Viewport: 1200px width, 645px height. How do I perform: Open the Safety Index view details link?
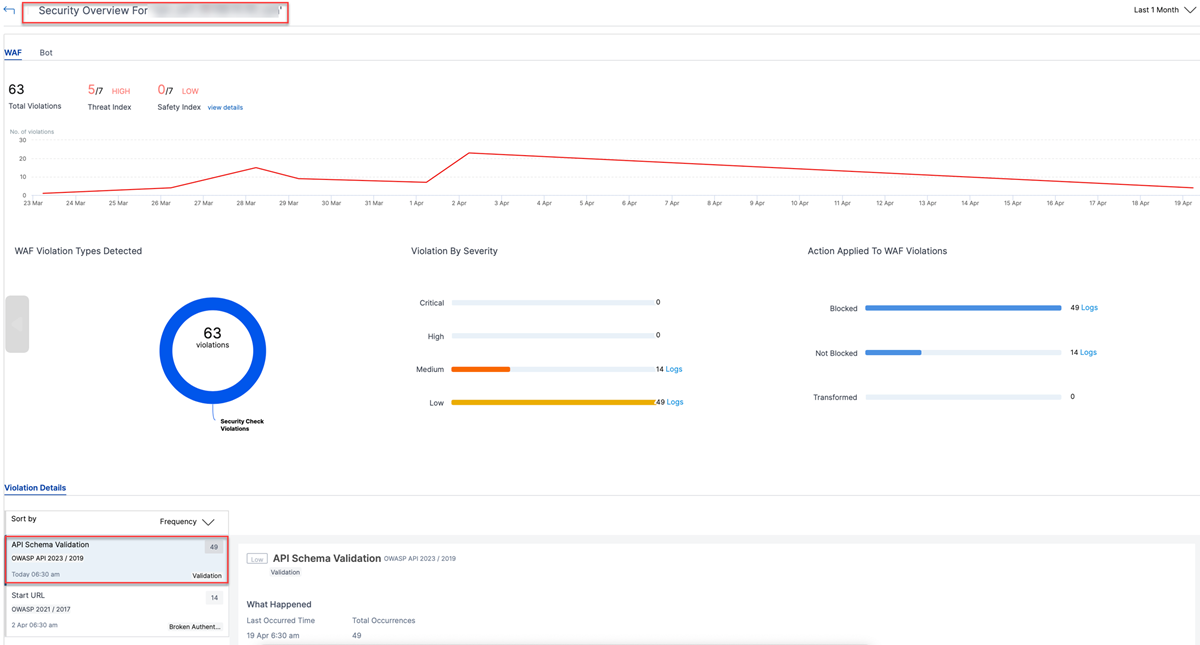(225, 107)
